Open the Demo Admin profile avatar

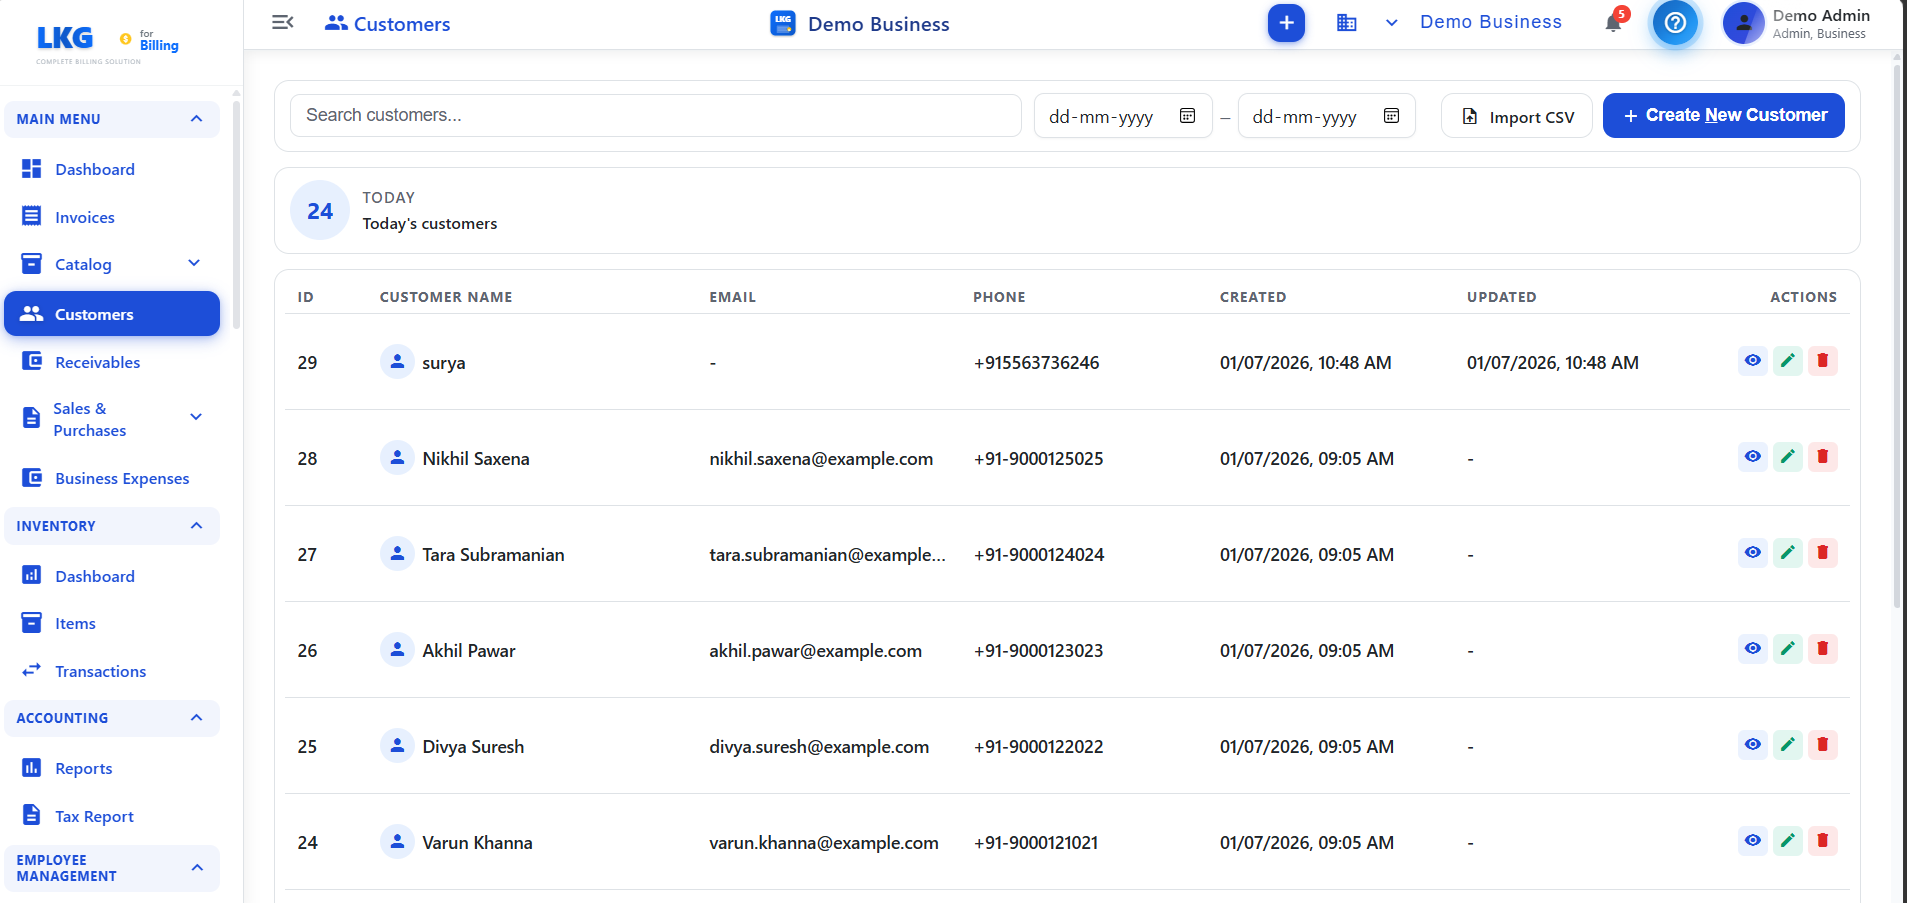click(x=1743, y=23)
